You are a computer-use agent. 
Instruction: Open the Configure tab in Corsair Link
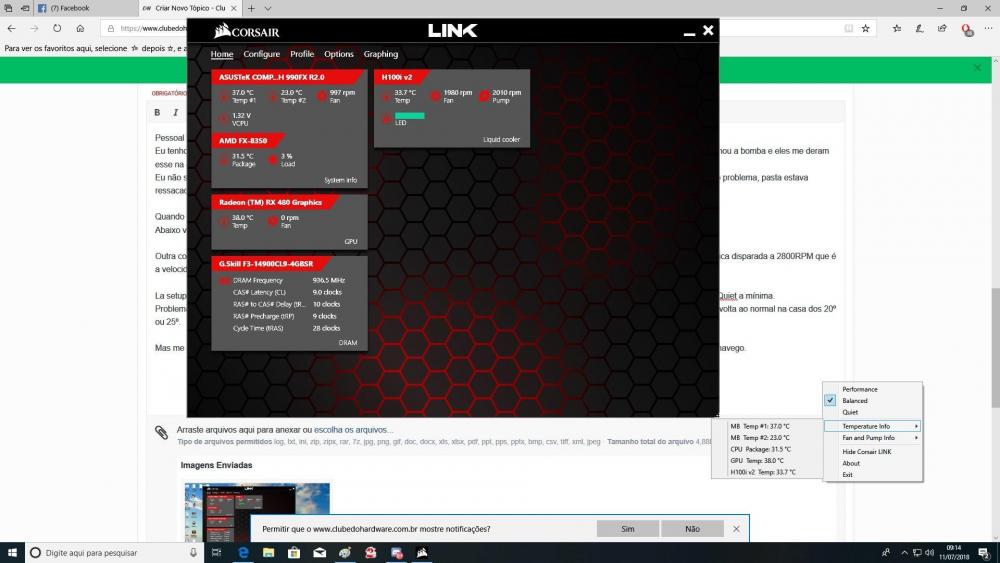click(262, 54)
